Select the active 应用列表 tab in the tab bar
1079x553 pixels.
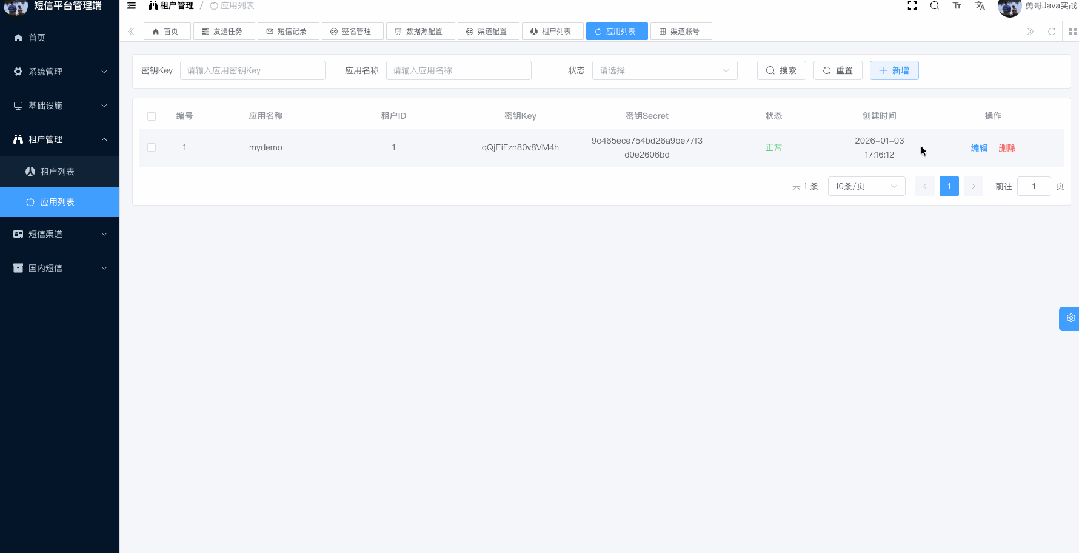coord(617,31)
